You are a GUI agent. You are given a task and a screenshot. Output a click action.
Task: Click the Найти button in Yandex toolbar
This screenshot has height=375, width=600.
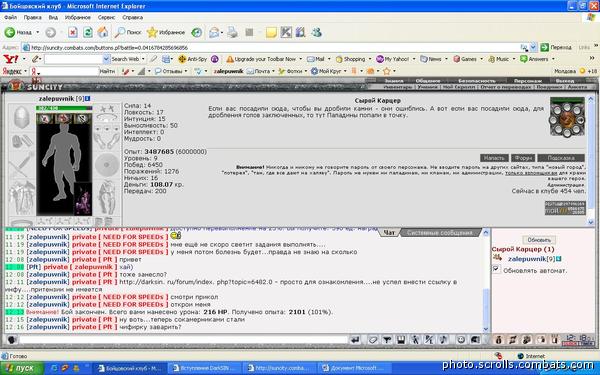tap(108, 71)
